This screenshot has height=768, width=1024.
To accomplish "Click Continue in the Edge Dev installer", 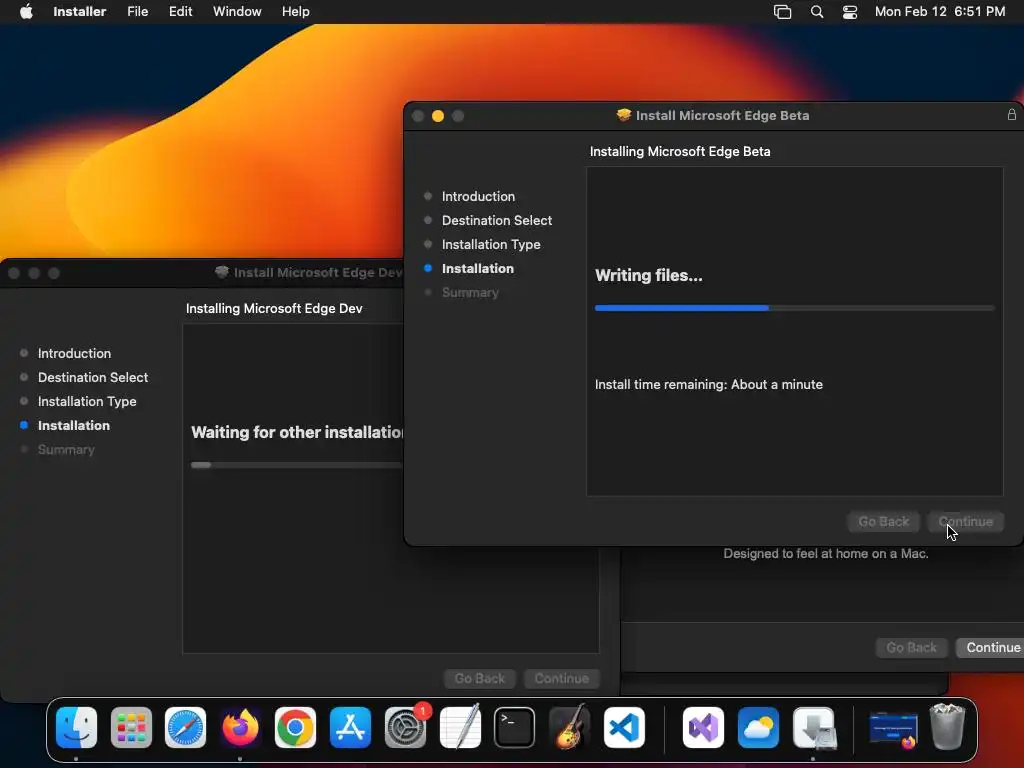I will pos(562,679).
